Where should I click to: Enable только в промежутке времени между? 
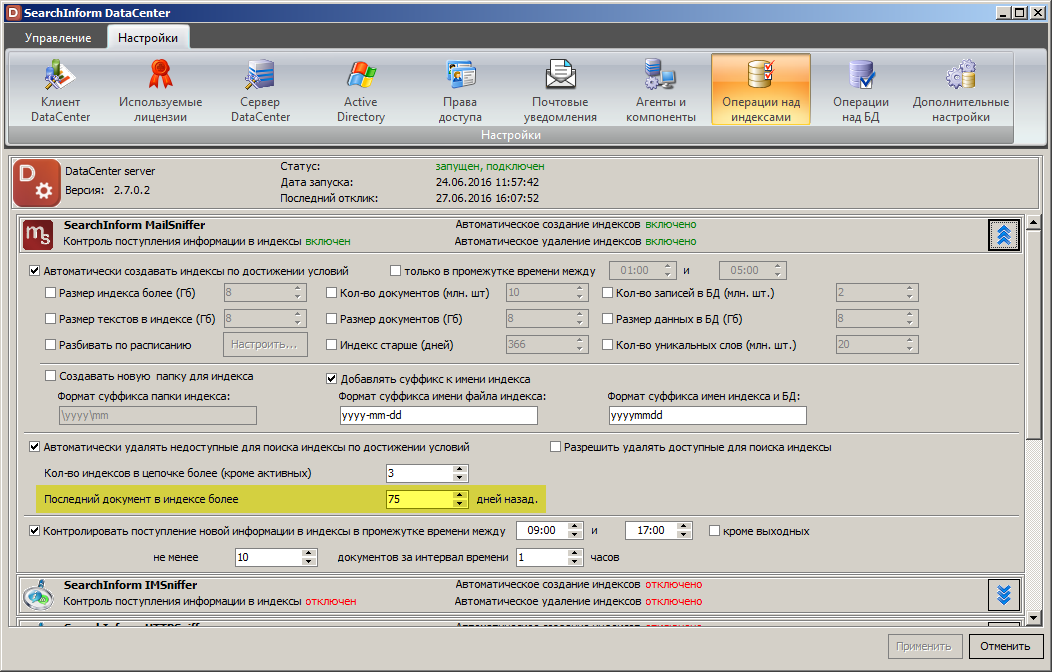pos(395,271)
